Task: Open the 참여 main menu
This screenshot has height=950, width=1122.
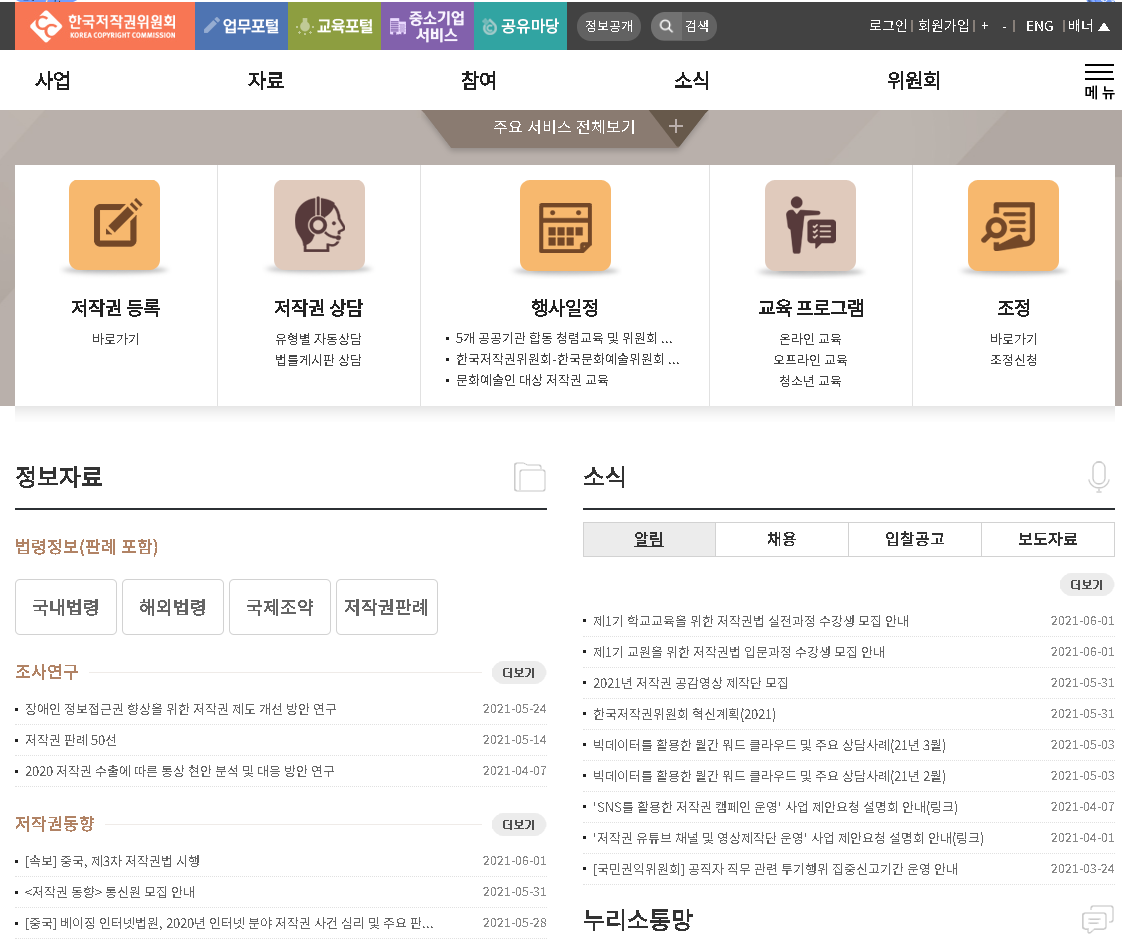Action: [x=478, y=80]
